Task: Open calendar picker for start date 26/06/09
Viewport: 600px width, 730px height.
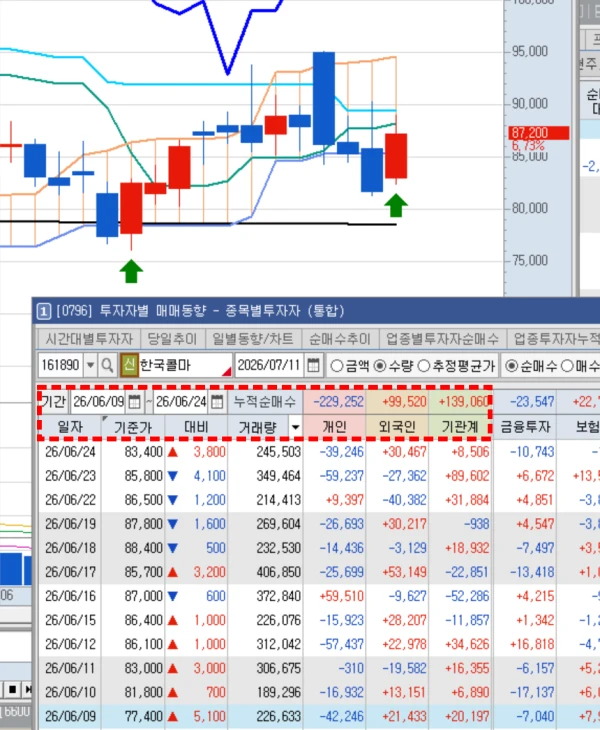Action: pos(134,402)
